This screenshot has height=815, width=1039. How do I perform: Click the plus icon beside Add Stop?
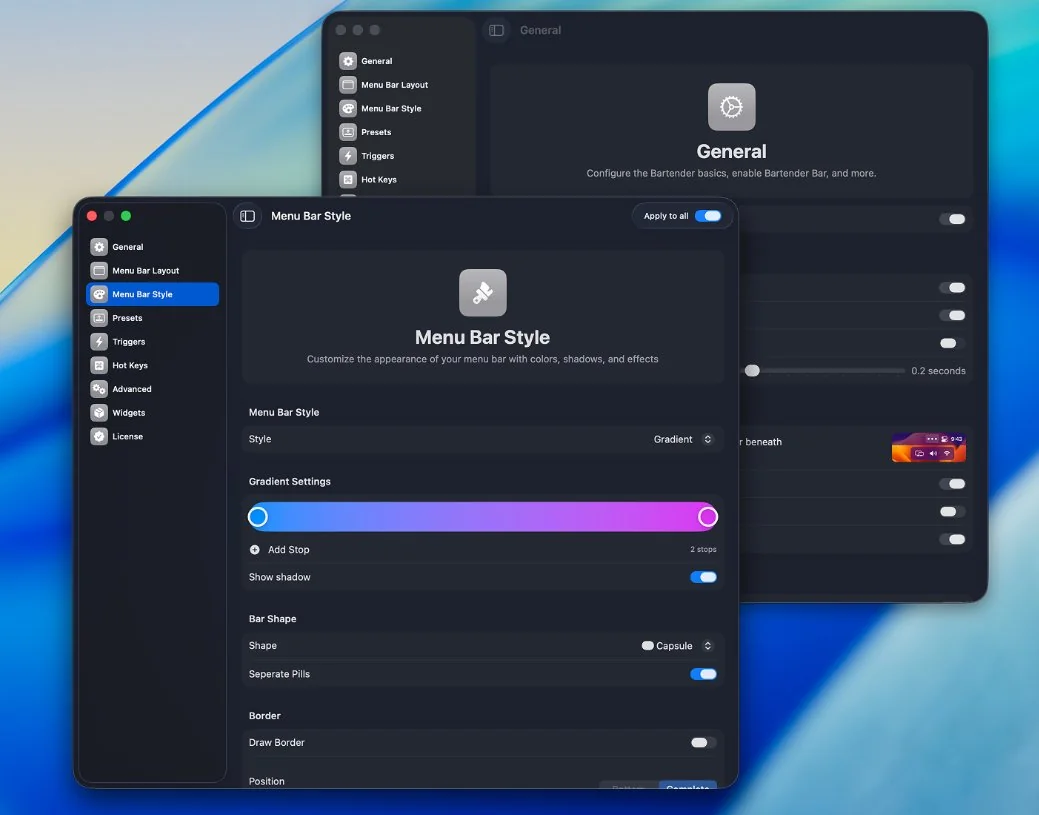254,549
